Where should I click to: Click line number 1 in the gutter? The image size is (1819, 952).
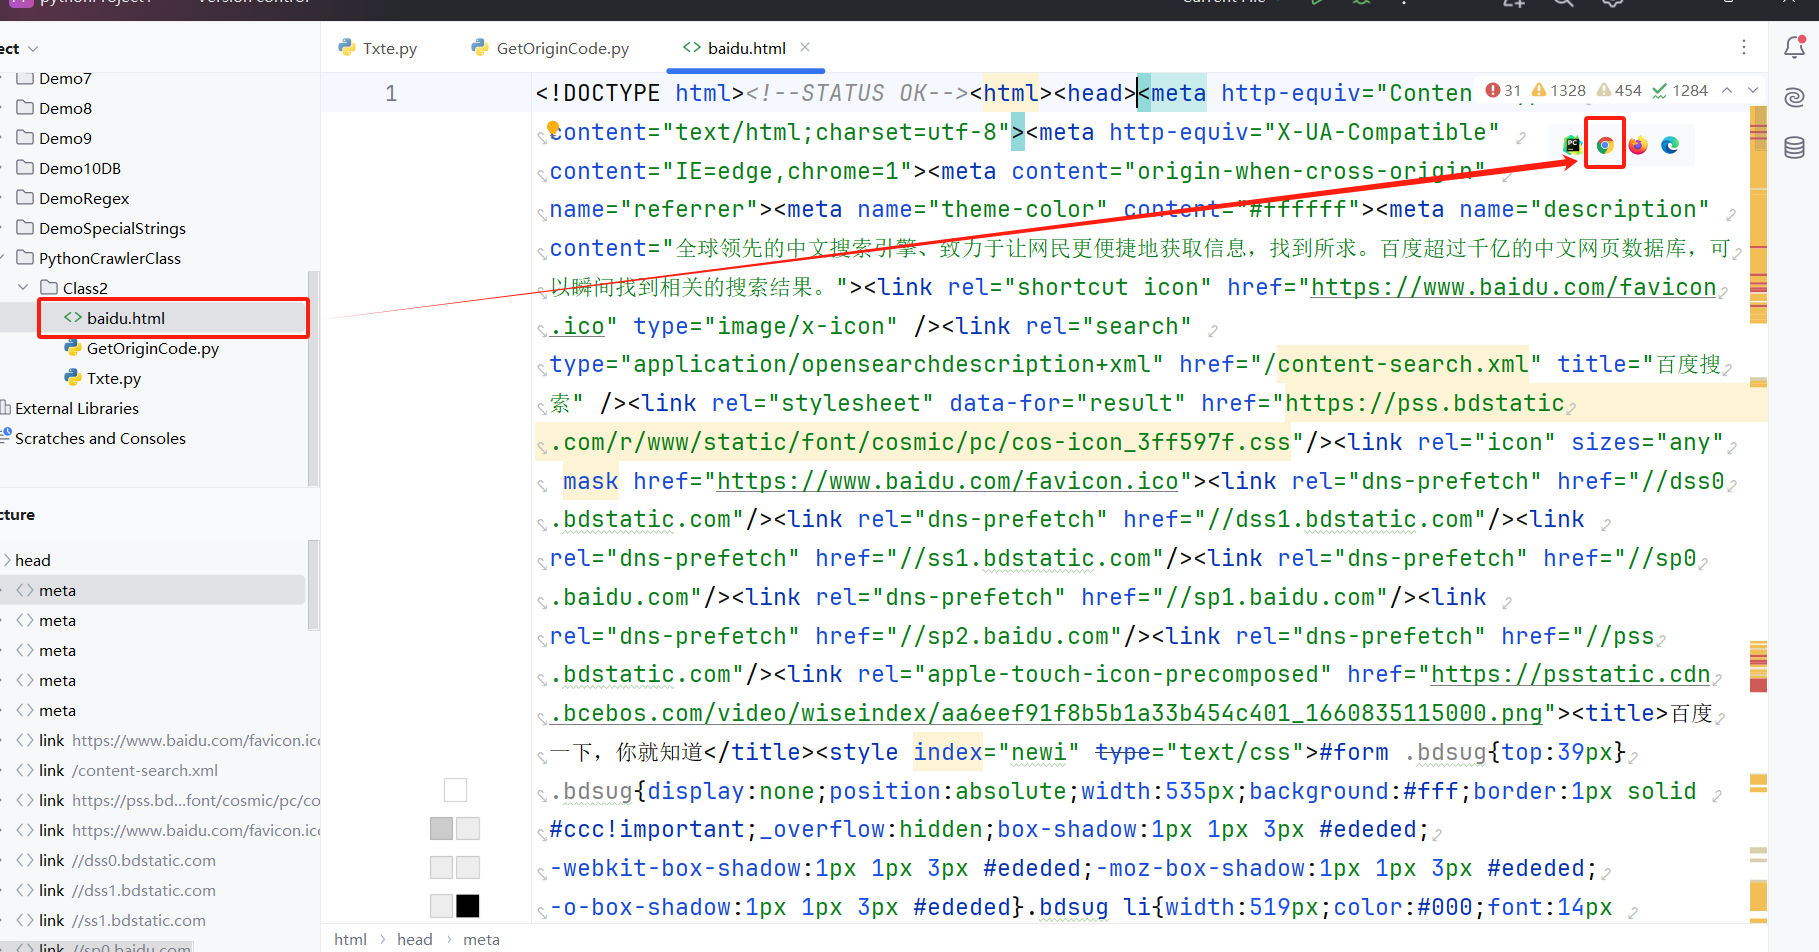tap(391, 93)
